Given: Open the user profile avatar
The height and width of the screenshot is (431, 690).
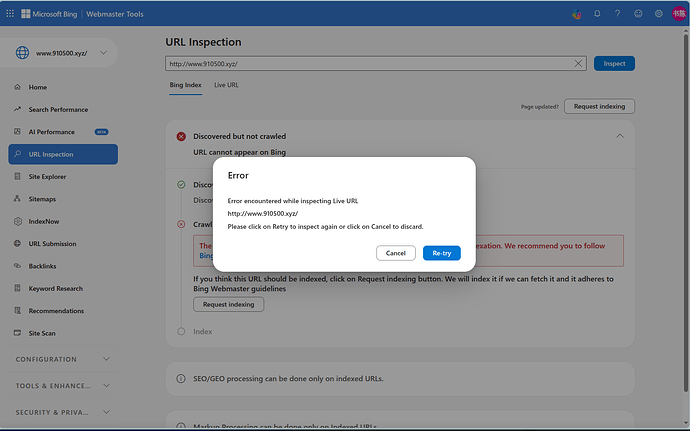Looking at the screenshot, I should pyautogui.click(x=679, y=14).
